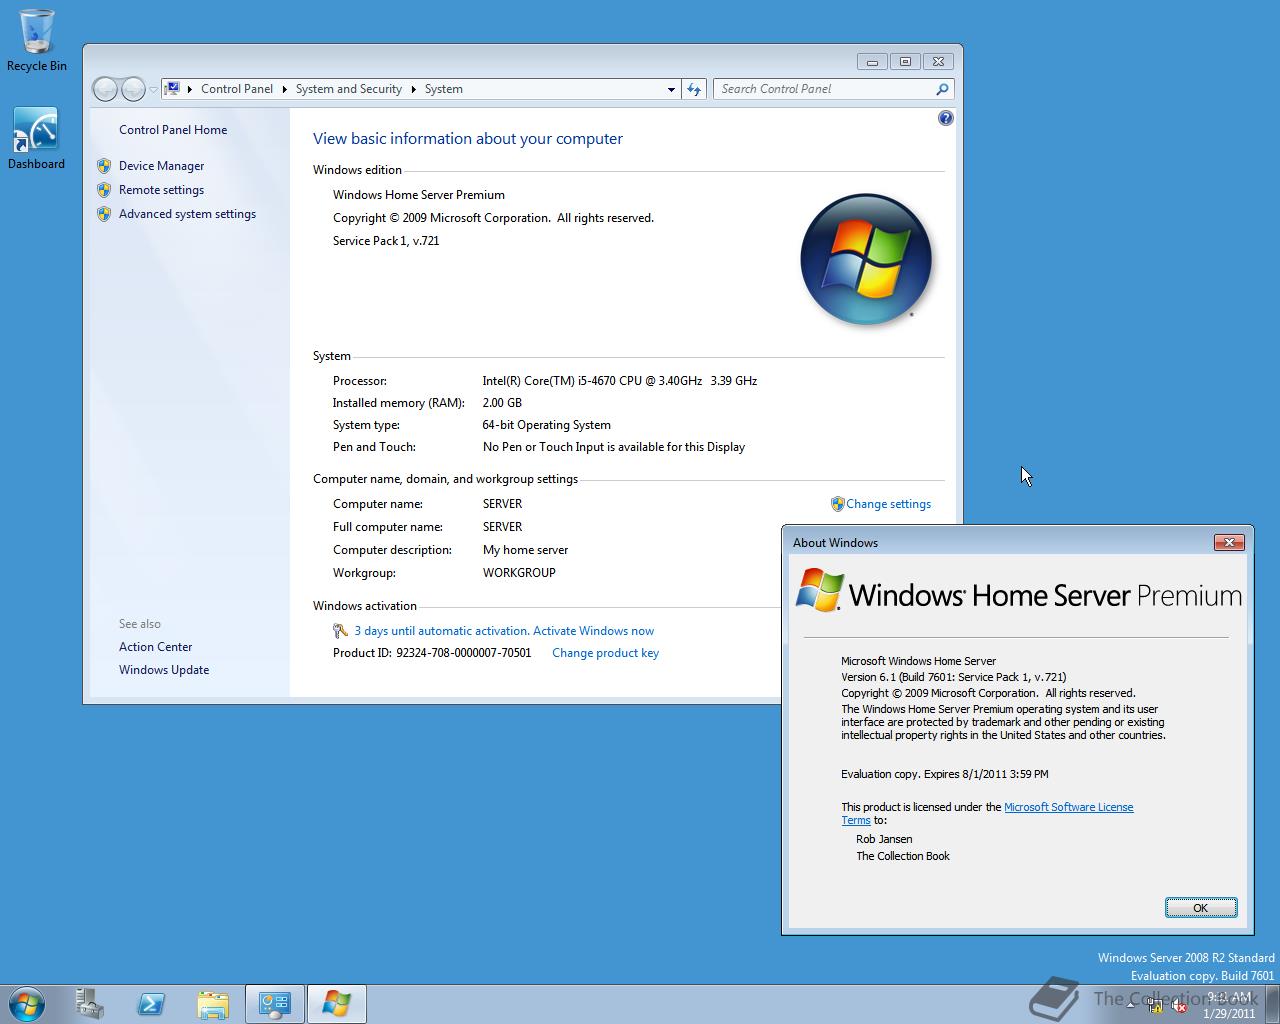Click Change product key link

coord(605,653)
